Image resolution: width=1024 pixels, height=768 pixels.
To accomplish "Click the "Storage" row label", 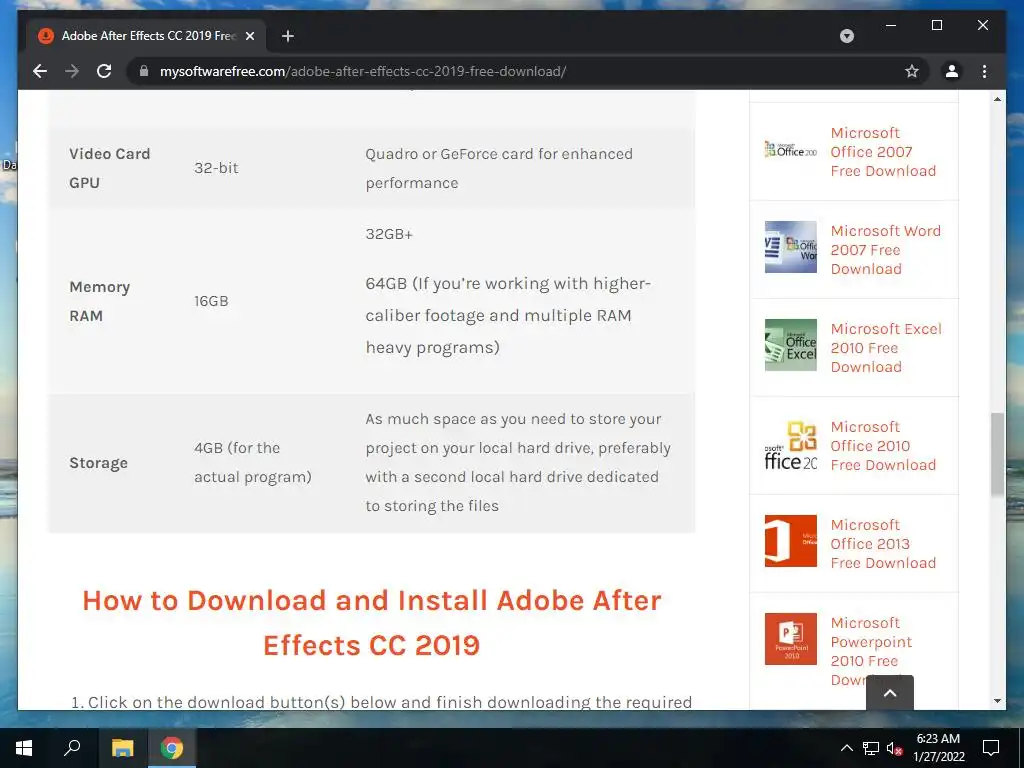I will (99, 463).
